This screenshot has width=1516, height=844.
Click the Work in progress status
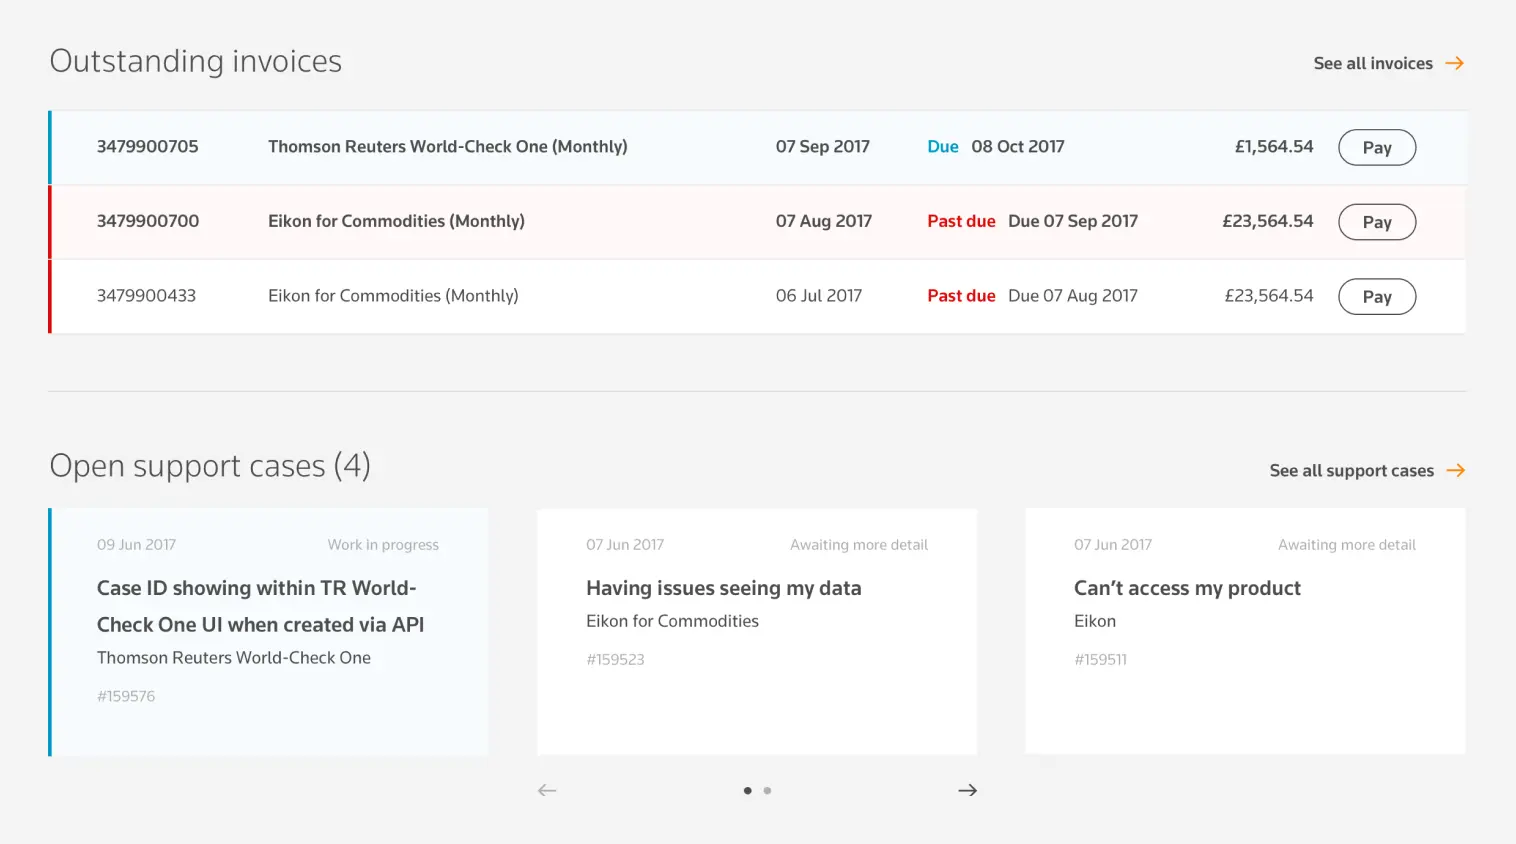383,545
